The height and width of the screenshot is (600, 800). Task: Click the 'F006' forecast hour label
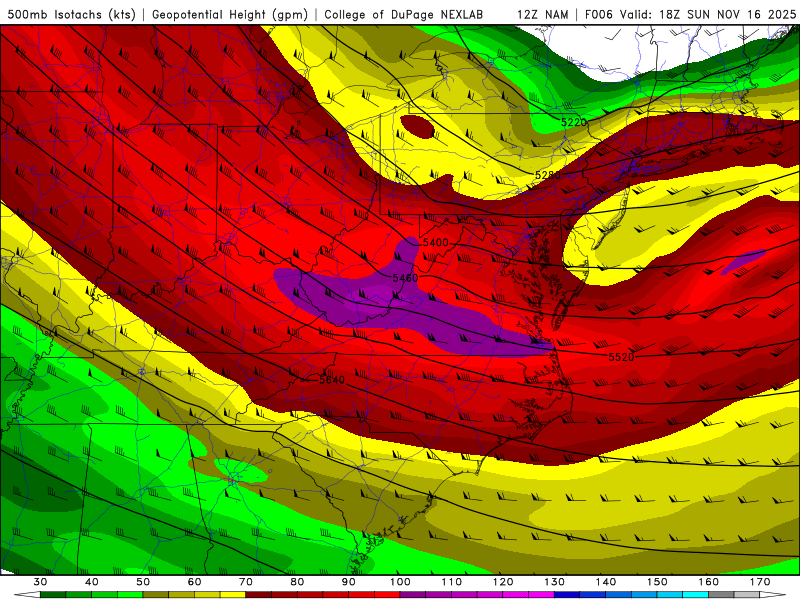(598, 14)
